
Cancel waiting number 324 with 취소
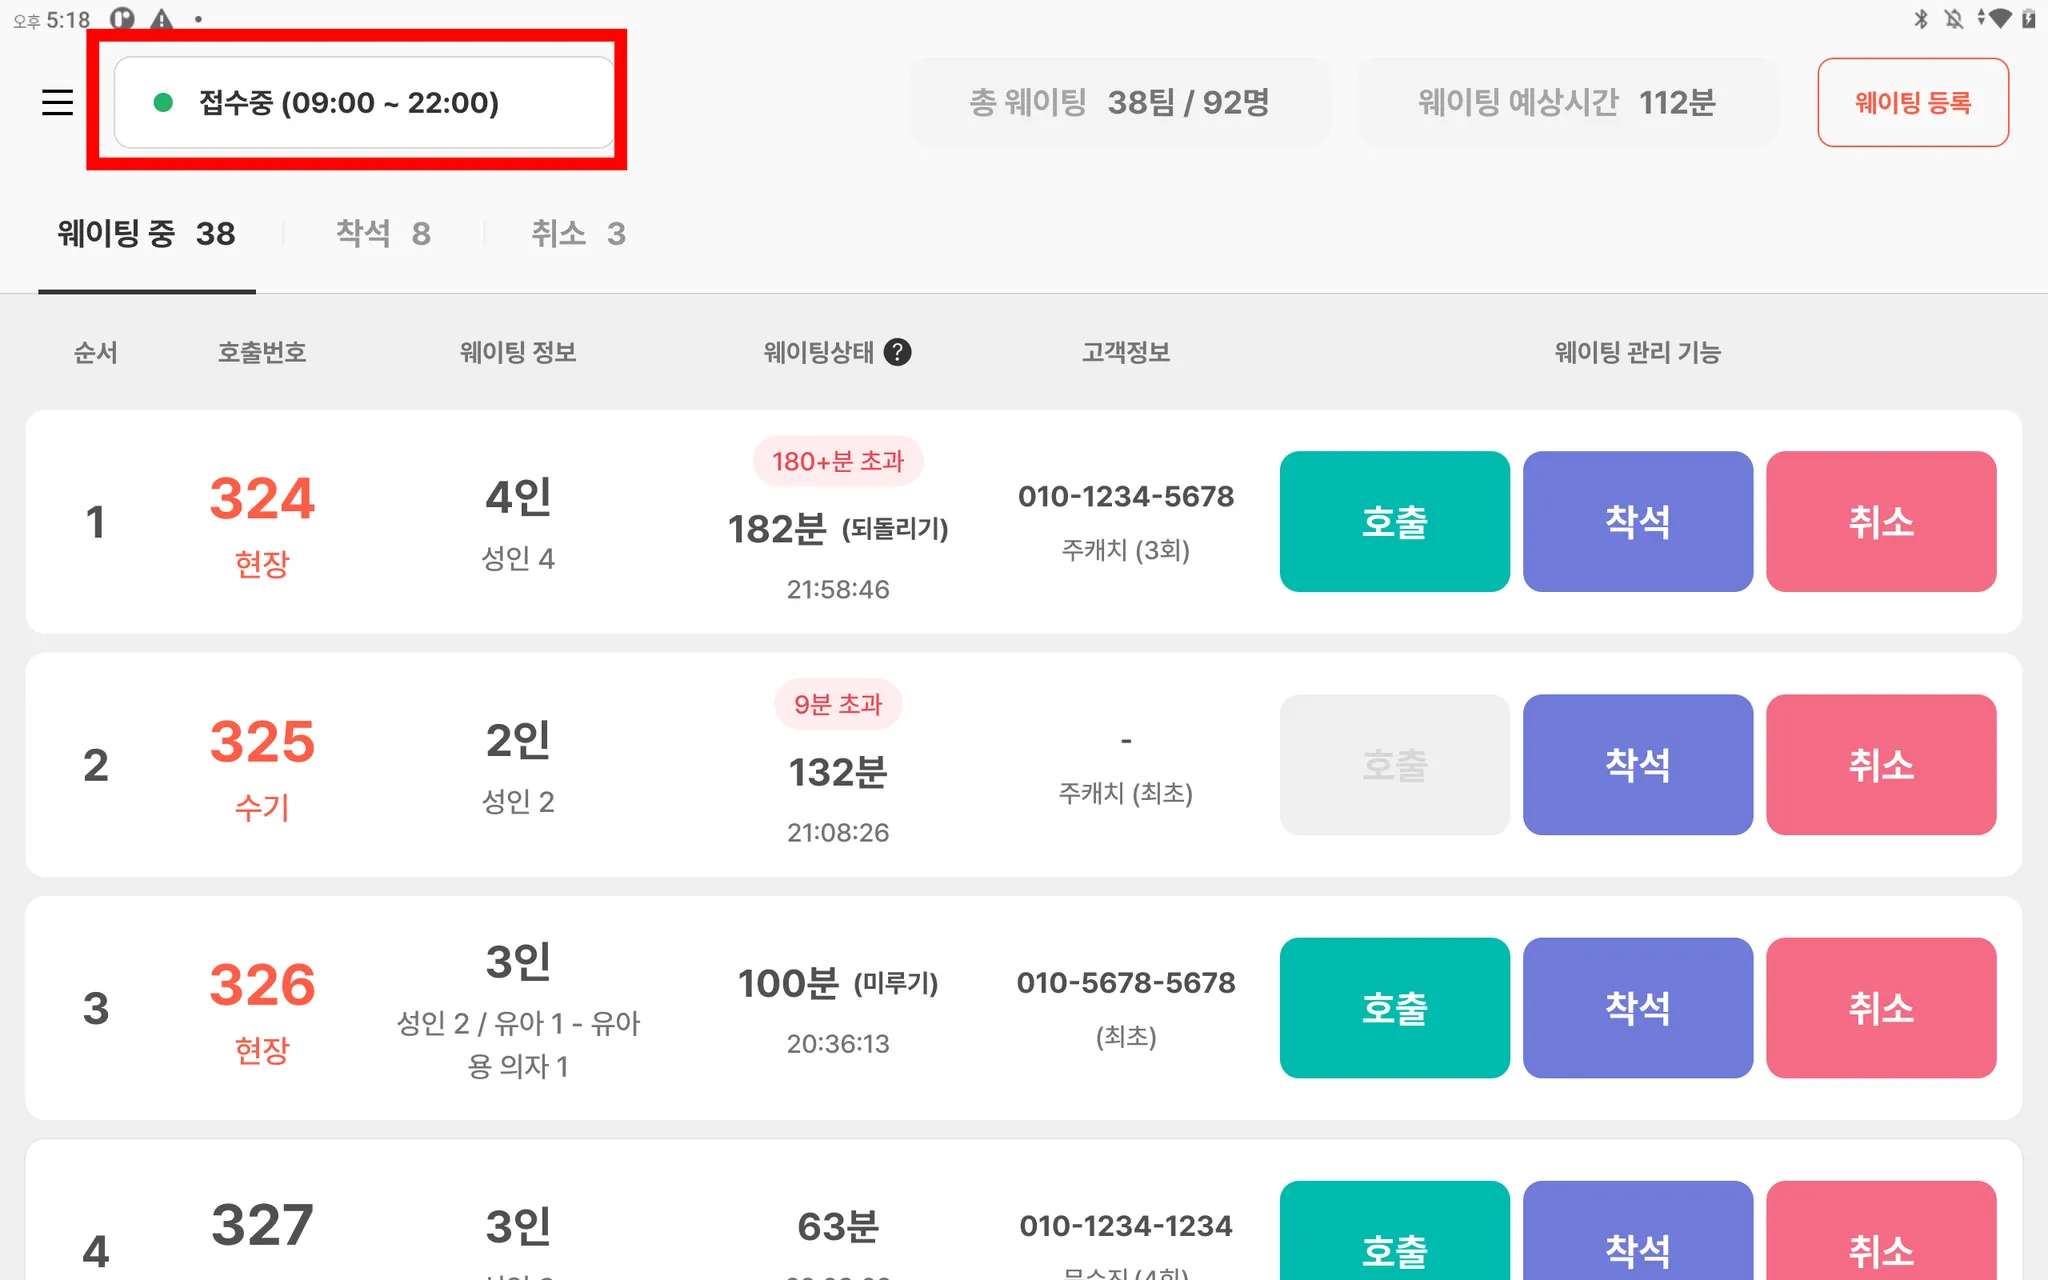coord(1880,521)
